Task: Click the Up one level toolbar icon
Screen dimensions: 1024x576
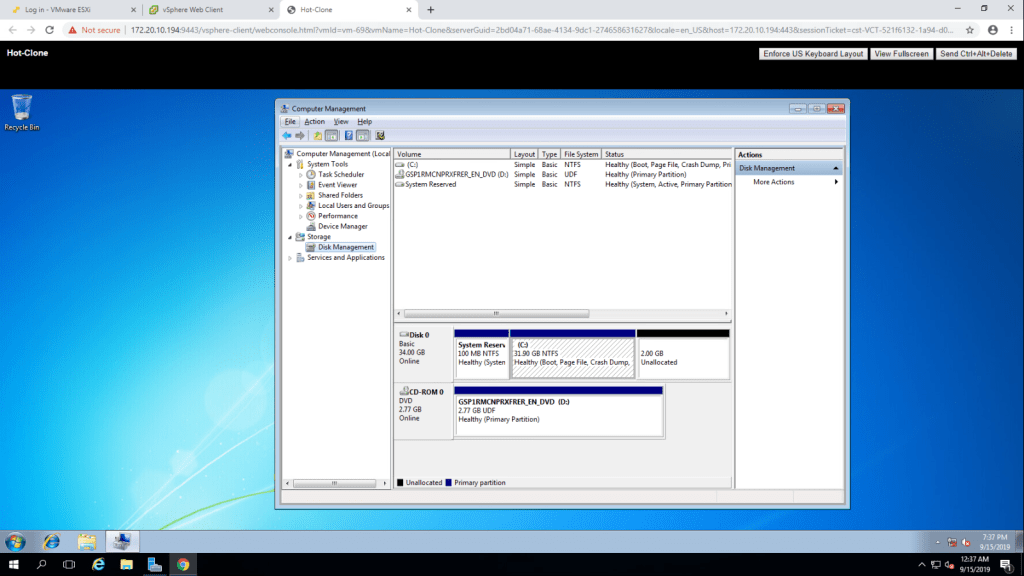Action: click(318, 135)
